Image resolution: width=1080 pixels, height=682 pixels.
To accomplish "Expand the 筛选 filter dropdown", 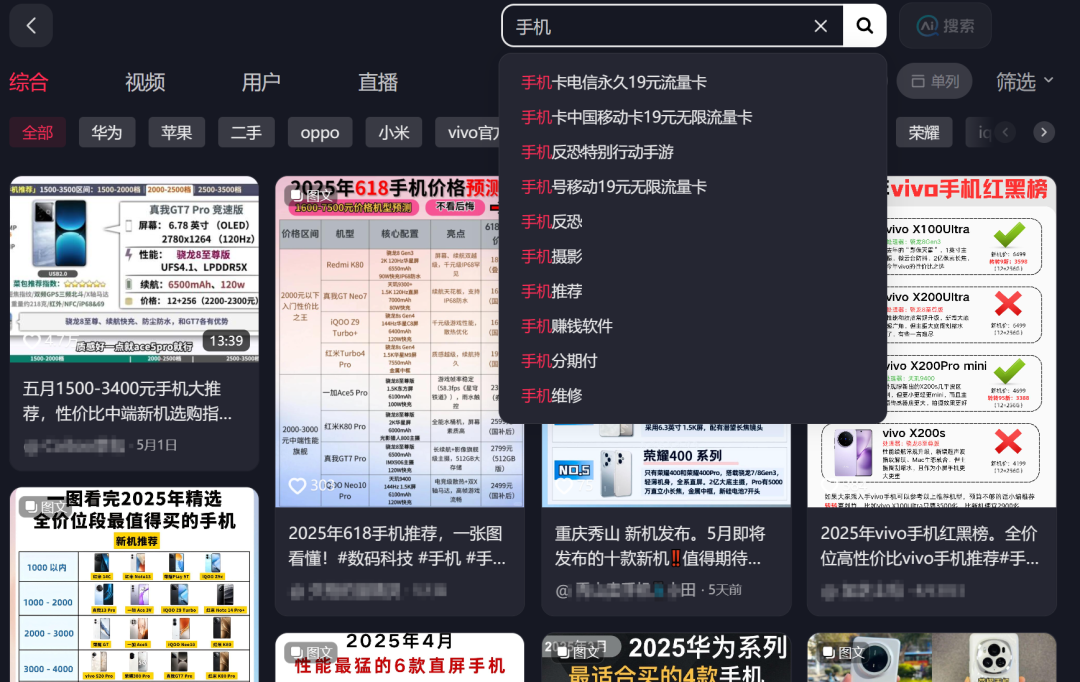I will [1024, 81].
